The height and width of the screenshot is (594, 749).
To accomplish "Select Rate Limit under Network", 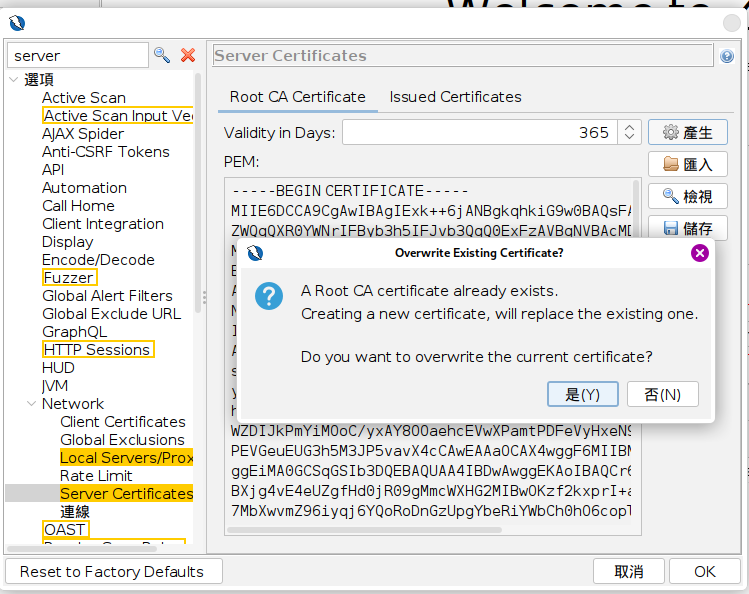I will pos(96,476).
